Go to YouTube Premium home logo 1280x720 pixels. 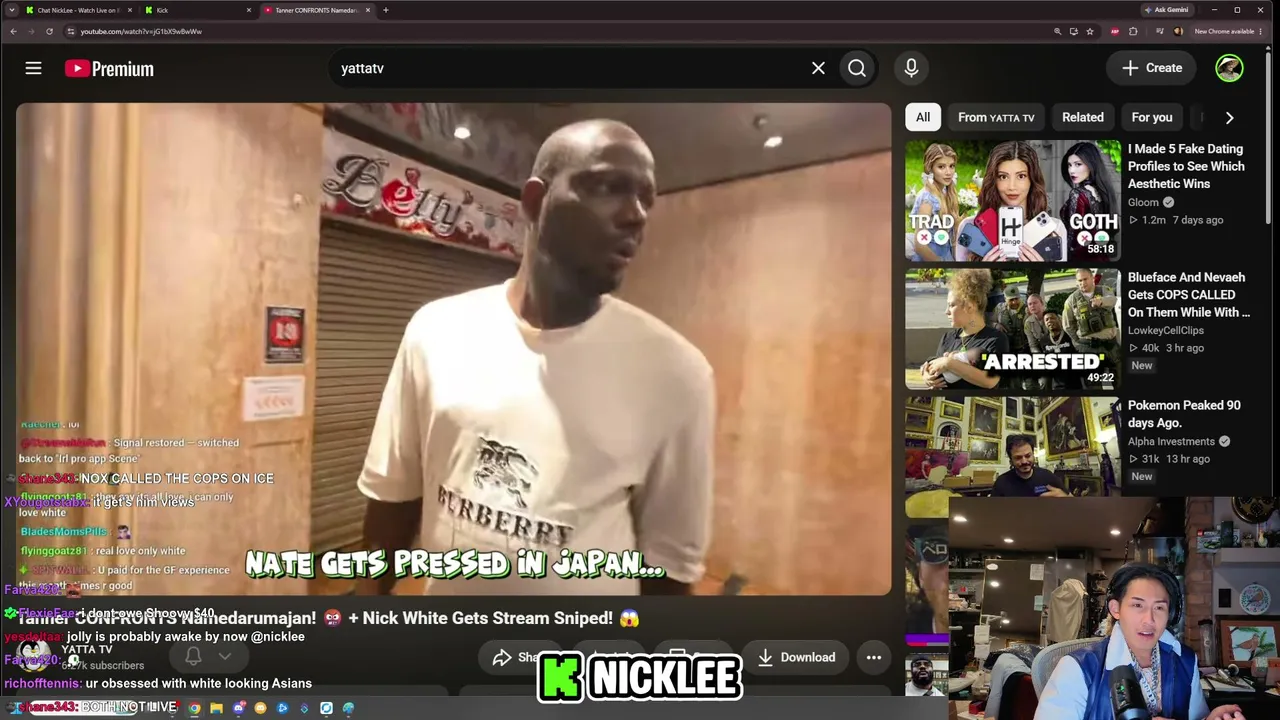[x=109, y=68]
